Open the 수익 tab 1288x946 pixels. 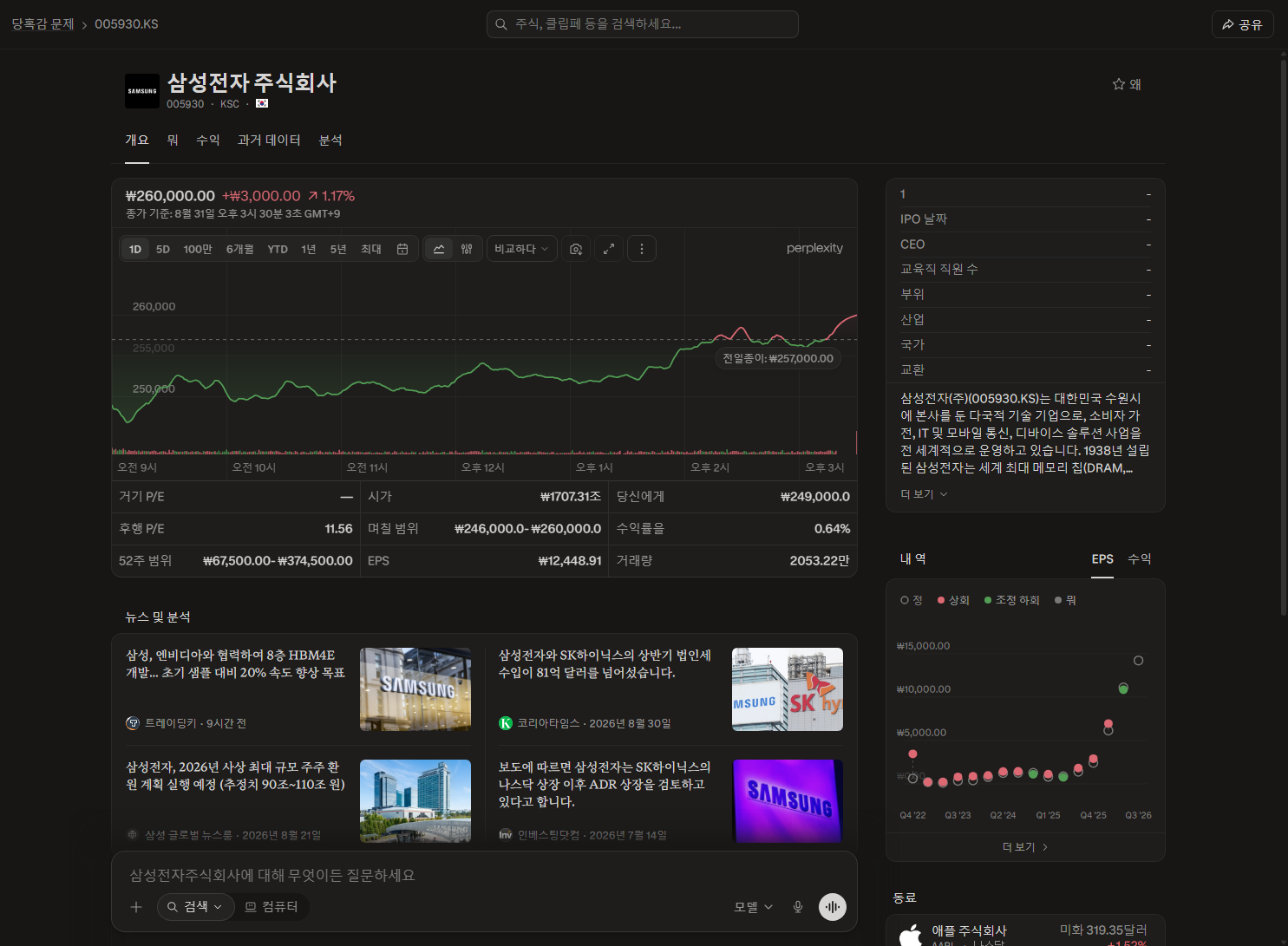click(x=208, y=140)
